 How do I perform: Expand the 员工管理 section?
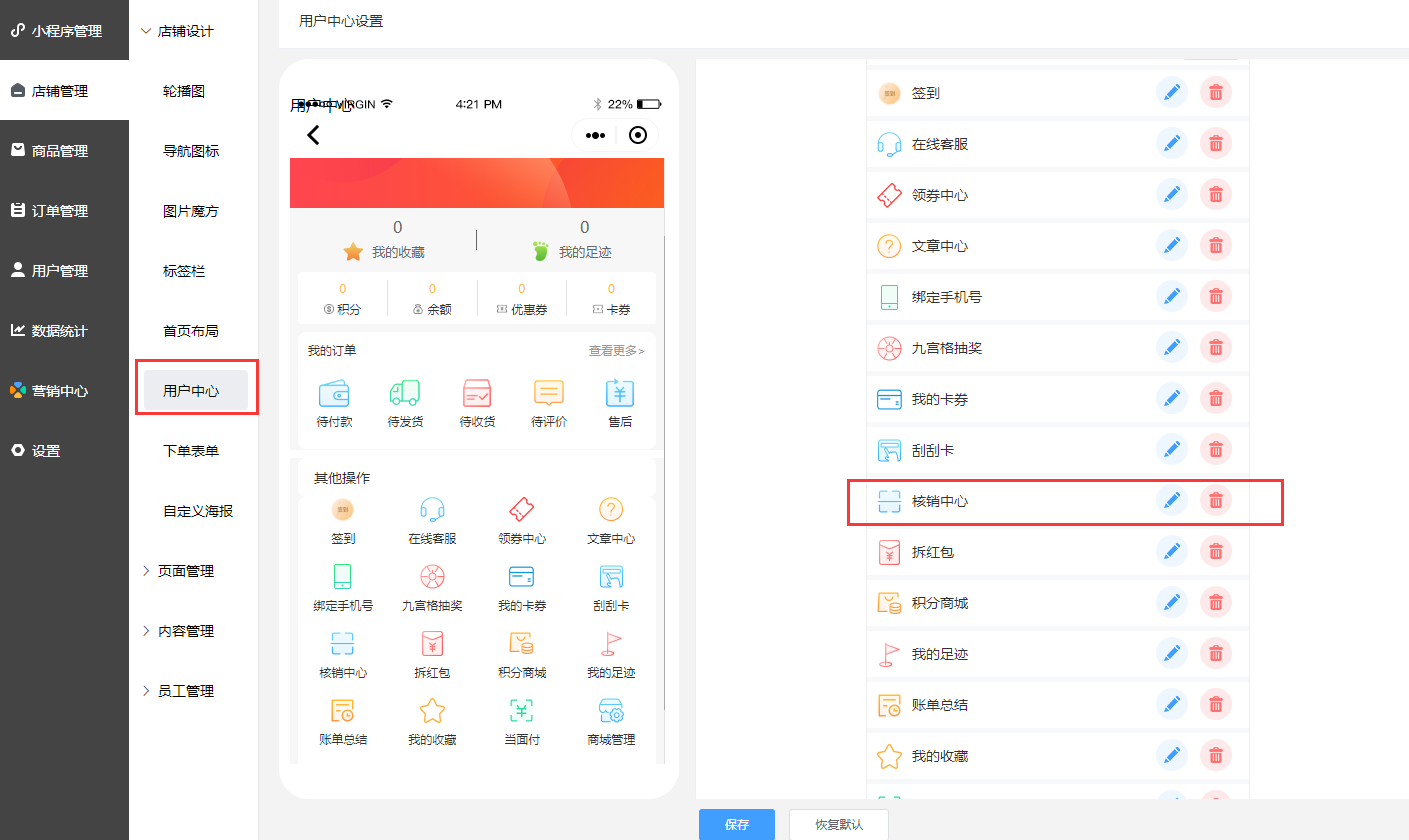click(x=178, y=691)
